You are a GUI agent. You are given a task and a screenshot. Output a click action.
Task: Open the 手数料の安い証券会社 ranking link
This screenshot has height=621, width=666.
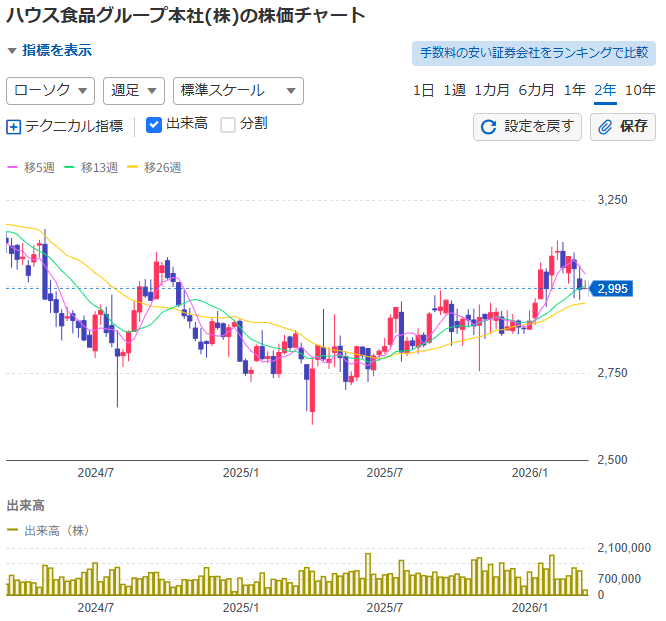[531, 53]
